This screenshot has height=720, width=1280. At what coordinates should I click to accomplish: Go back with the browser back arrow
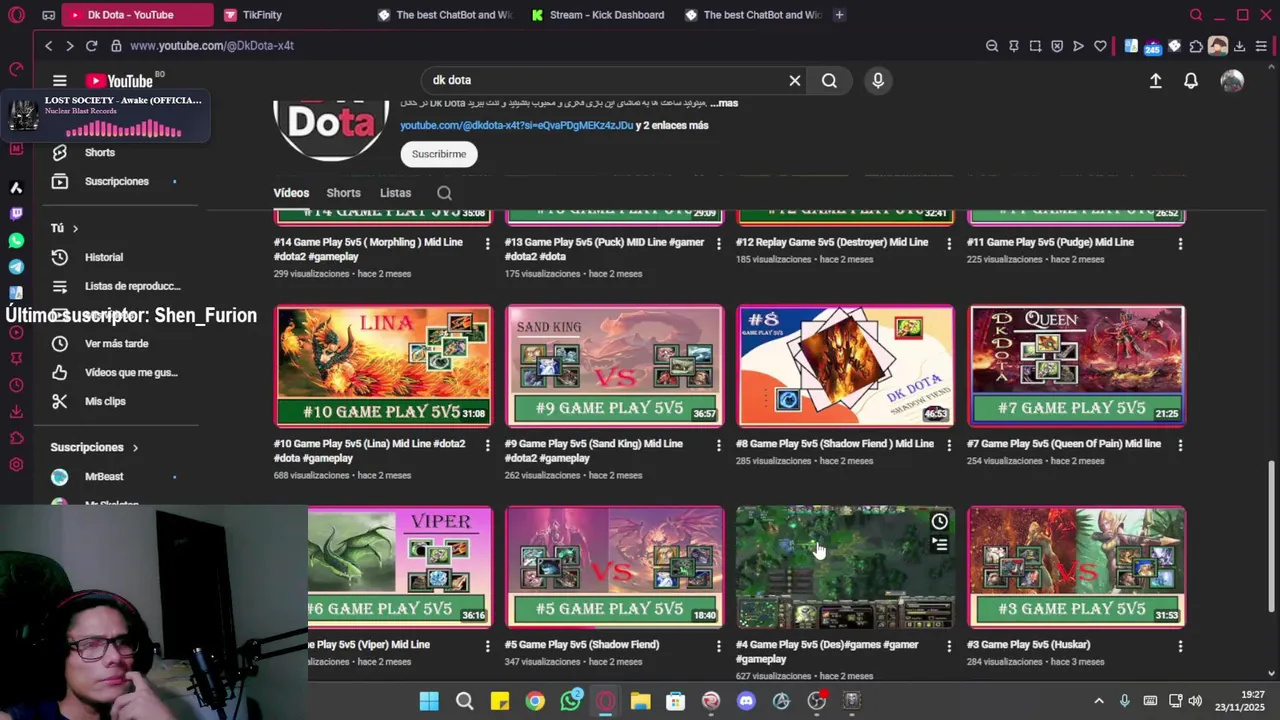[48, 45]
